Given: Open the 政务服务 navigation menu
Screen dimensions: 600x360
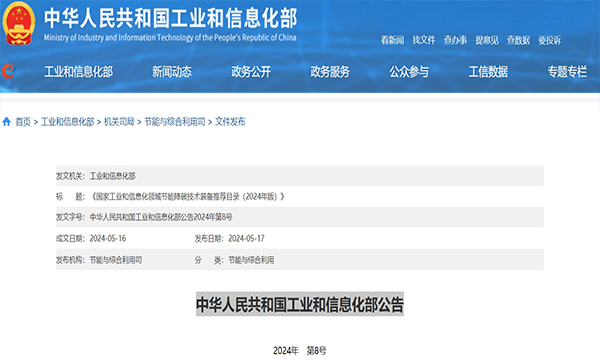Looking at the screenshot, I should coord(330,72).
